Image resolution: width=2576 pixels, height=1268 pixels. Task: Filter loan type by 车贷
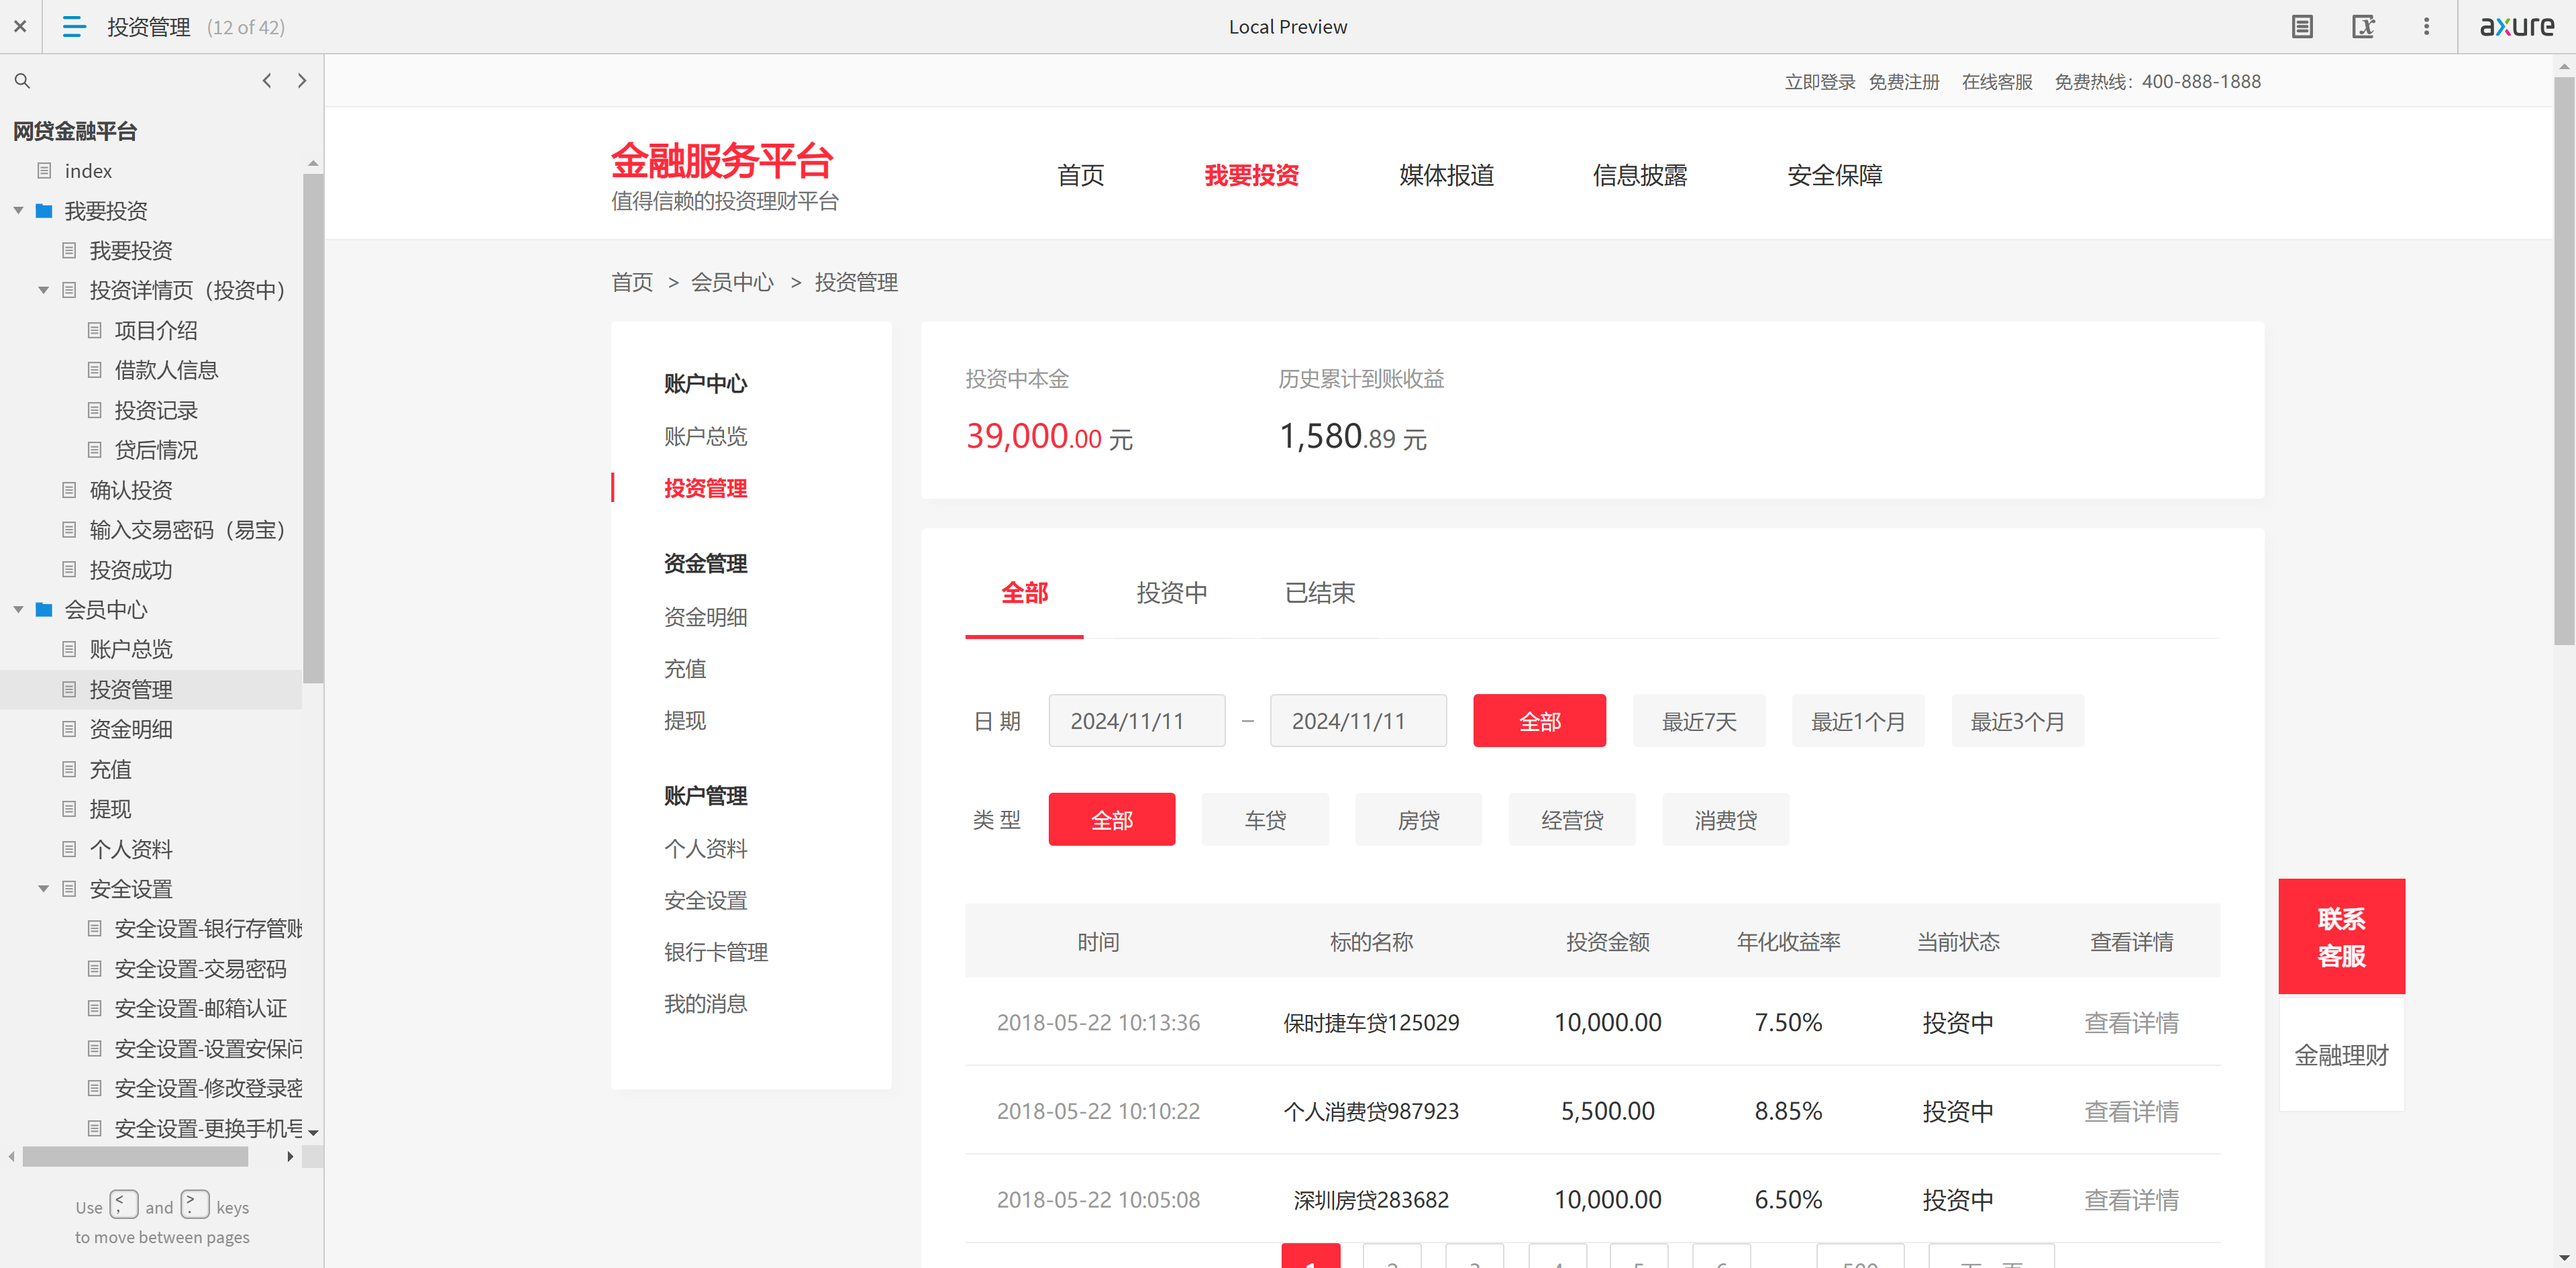pos(1265,820)
